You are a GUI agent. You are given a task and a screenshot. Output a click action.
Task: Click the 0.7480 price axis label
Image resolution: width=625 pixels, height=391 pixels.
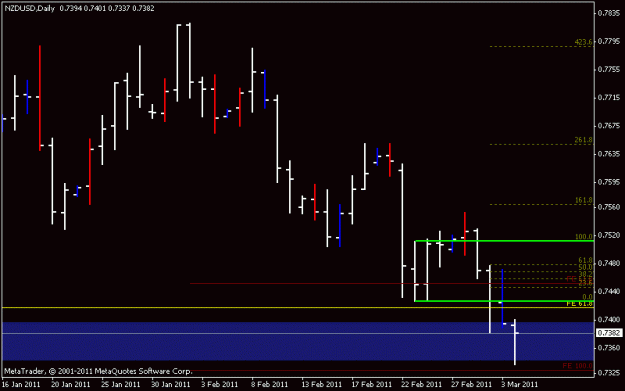click(x=608, y=263)
